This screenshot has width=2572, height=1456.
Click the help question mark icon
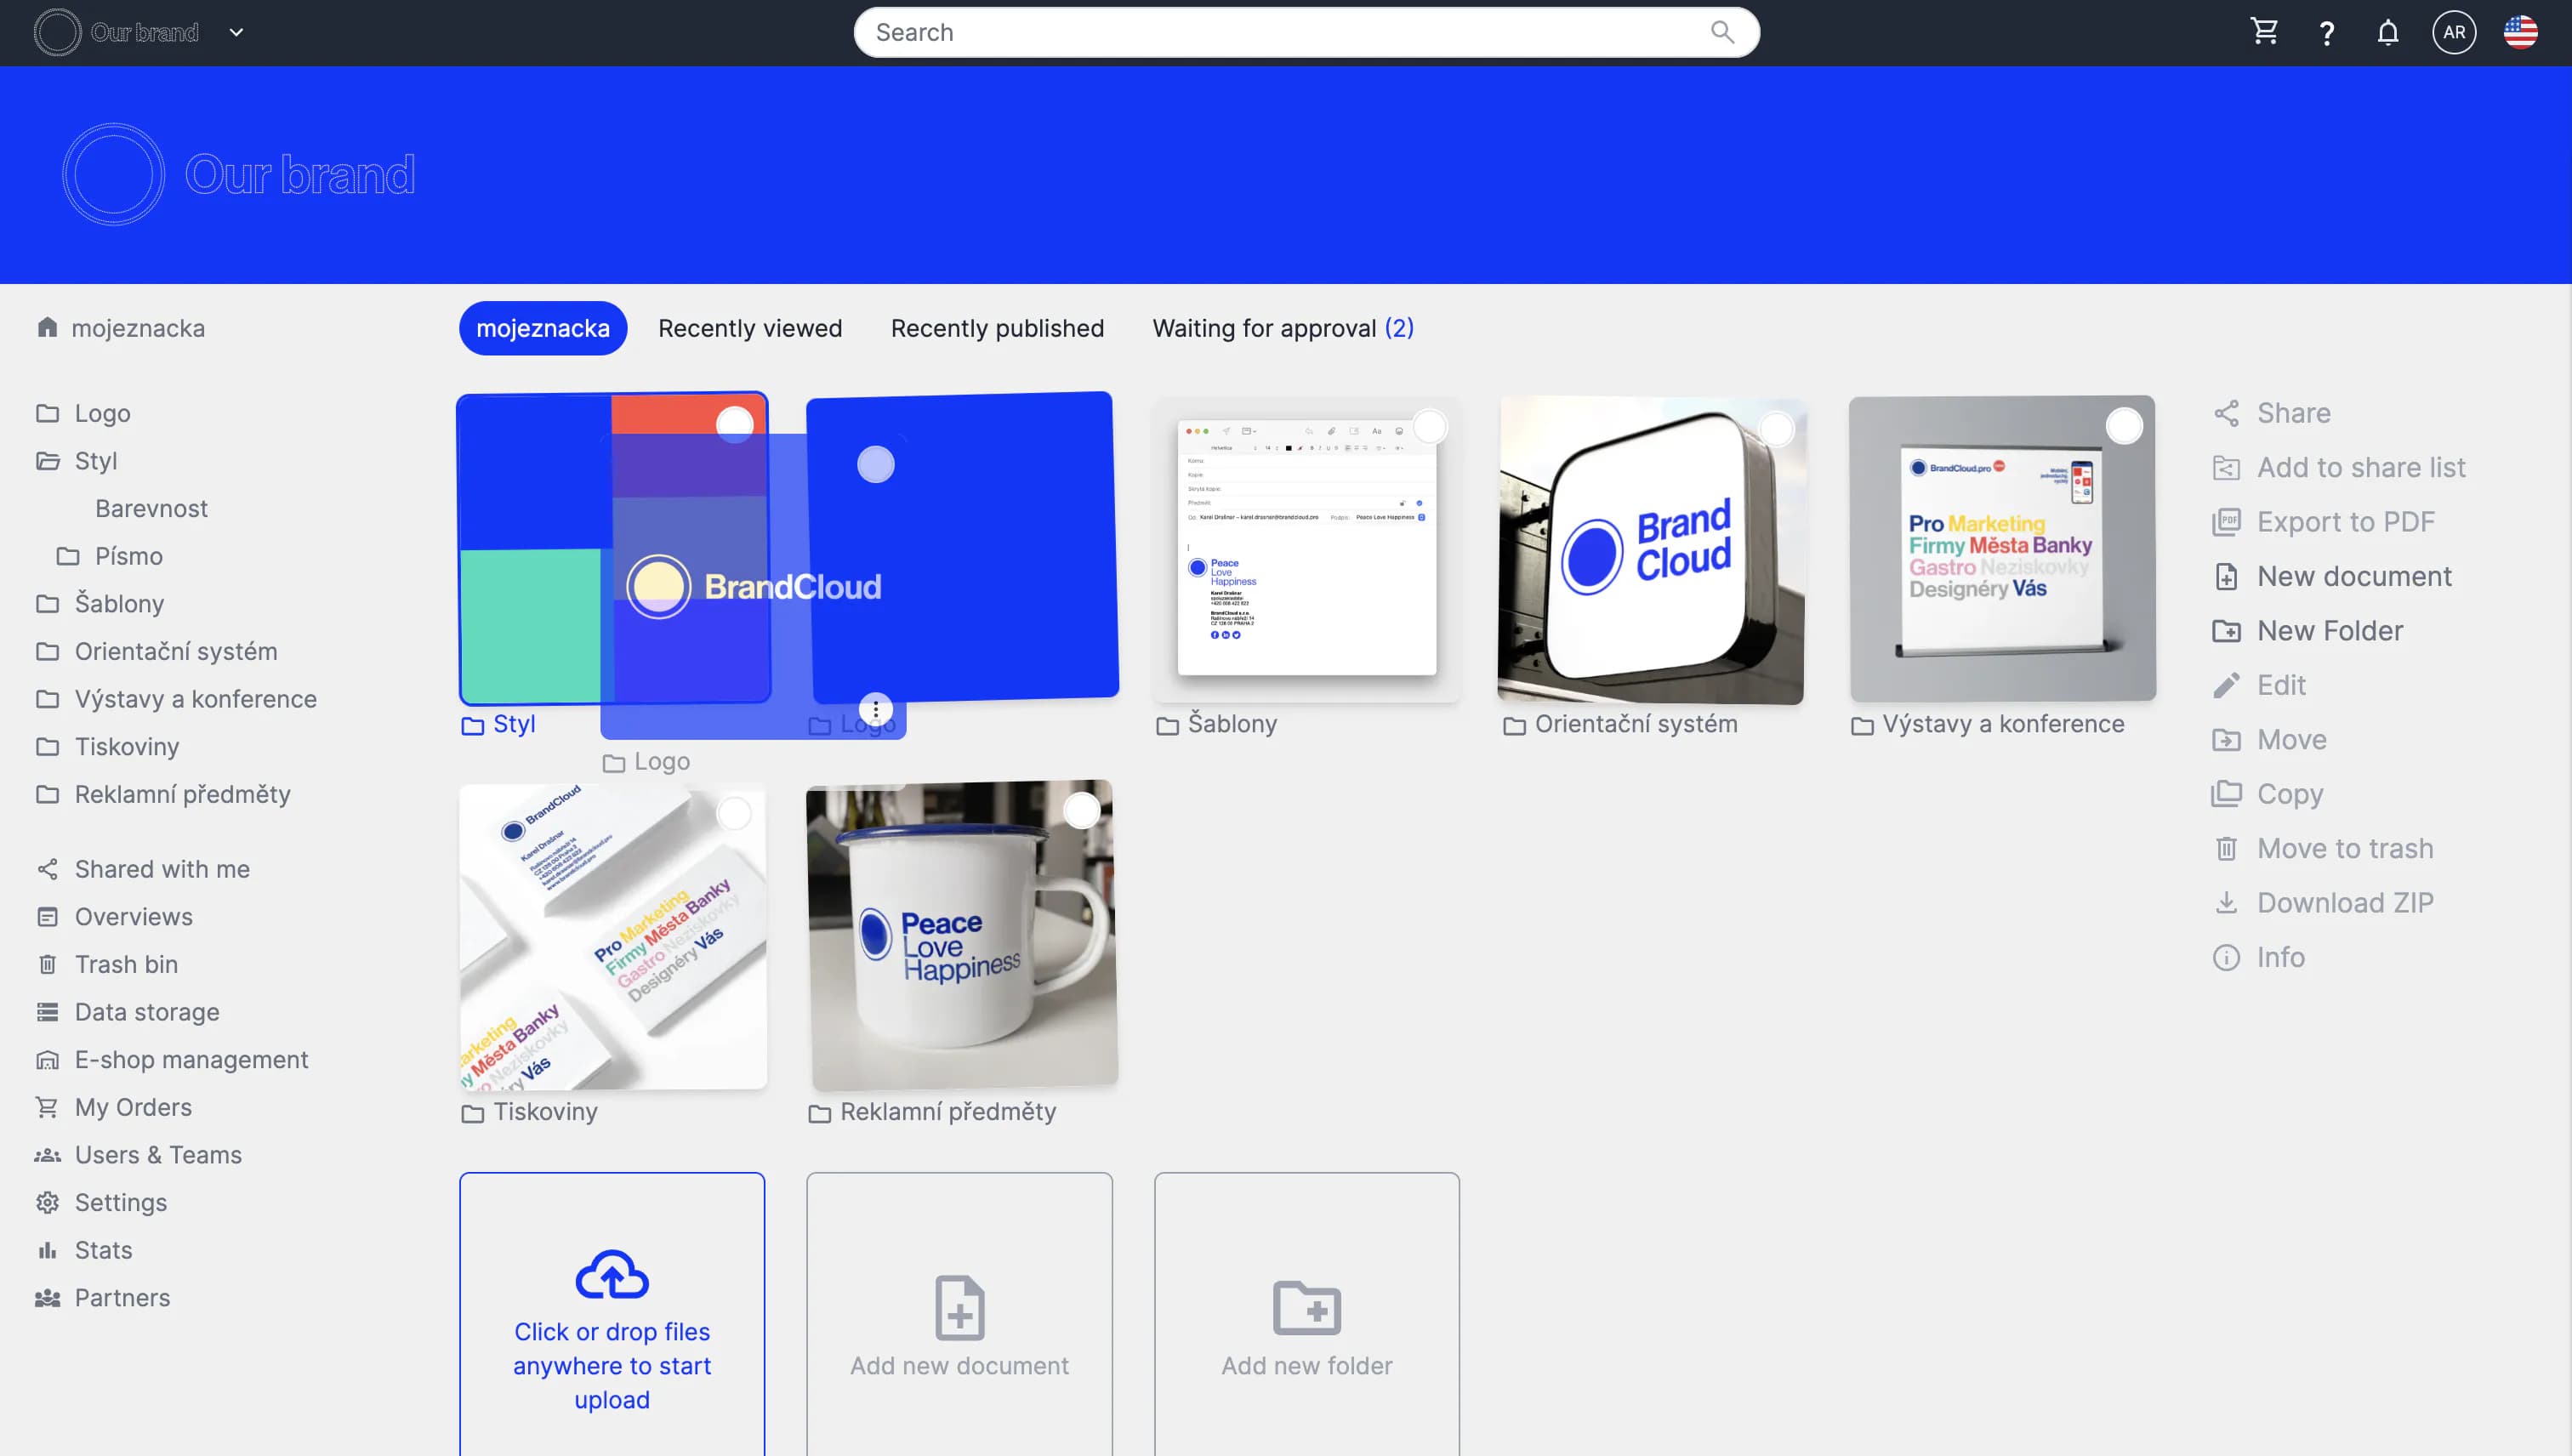(2327, 33)
